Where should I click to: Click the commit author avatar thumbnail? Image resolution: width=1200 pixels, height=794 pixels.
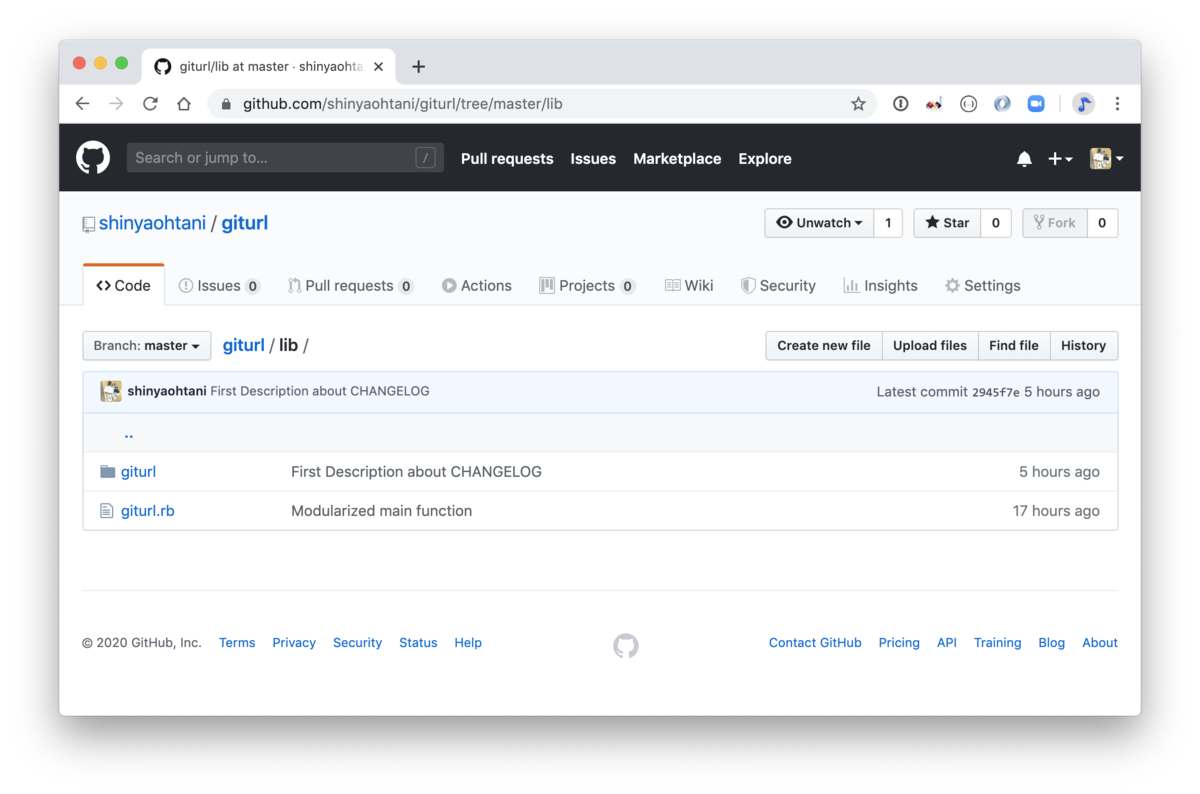pos(111,391)
